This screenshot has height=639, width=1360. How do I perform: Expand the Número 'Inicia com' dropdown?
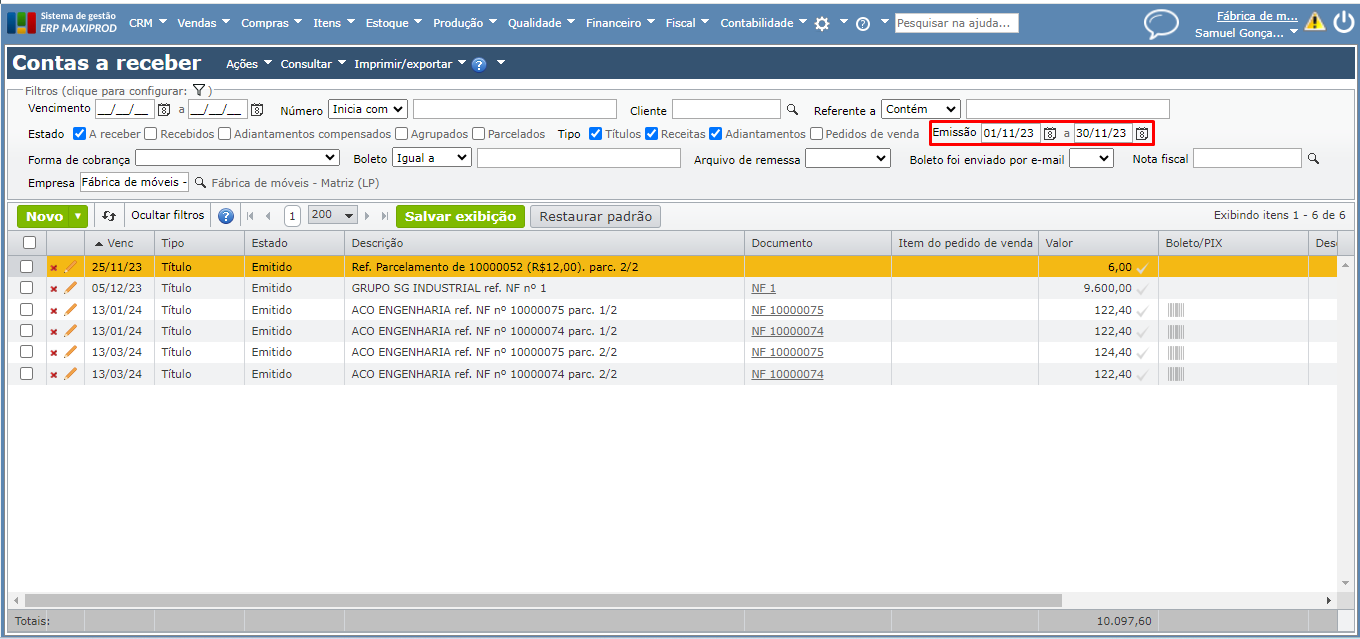coord(367,109)
